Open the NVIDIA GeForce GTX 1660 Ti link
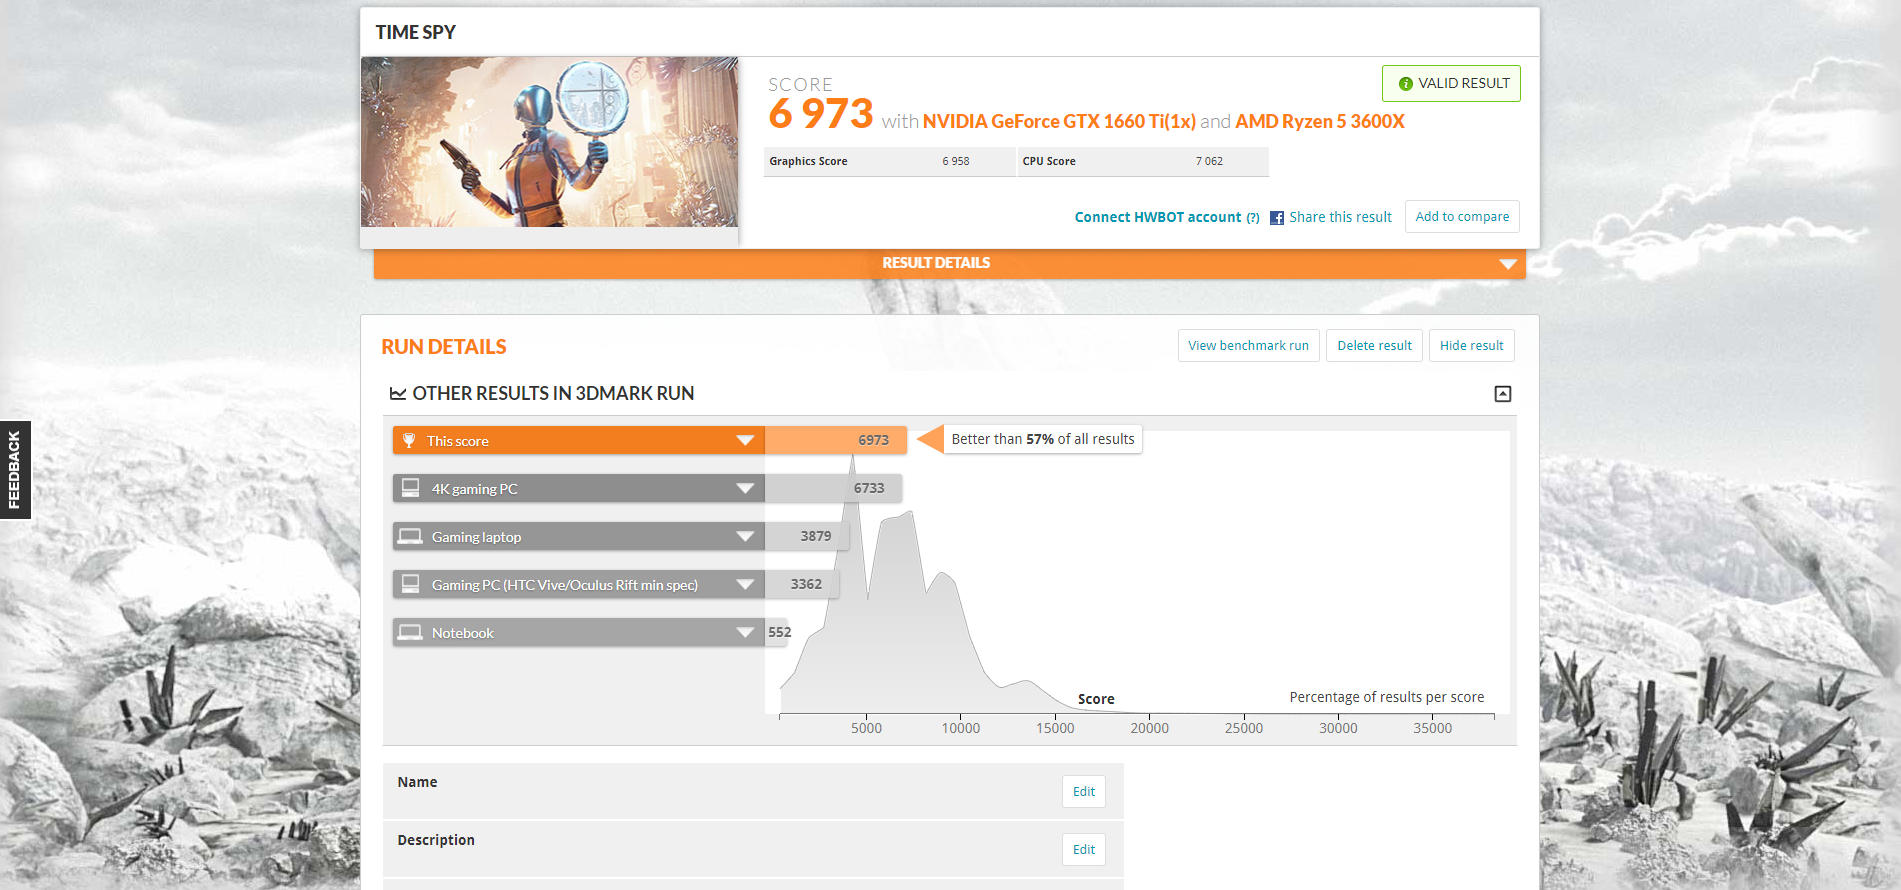The image size is (1901, 890). point(1059,121)
